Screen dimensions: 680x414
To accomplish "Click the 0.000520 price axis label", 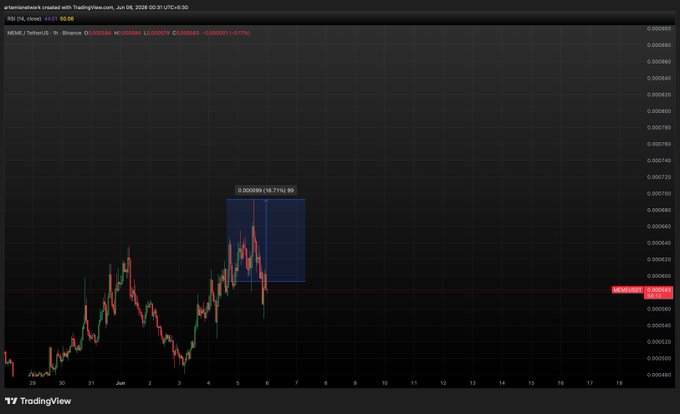I will (x=659, y=342).
